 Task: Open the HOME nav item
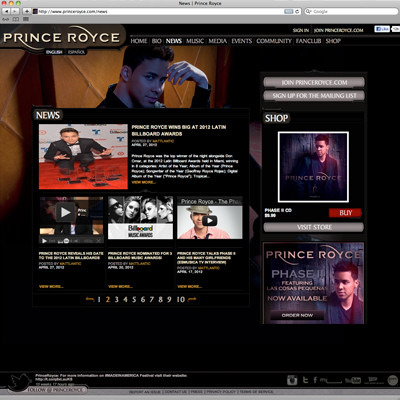[x=139, y=41]
